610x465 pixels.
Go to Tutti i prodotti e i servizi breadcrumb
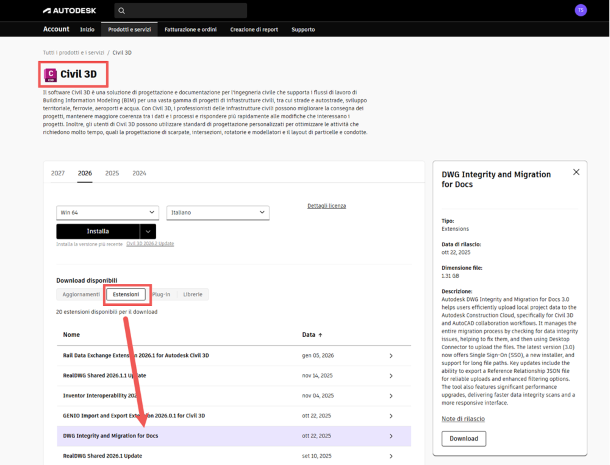tap(74, 53)
